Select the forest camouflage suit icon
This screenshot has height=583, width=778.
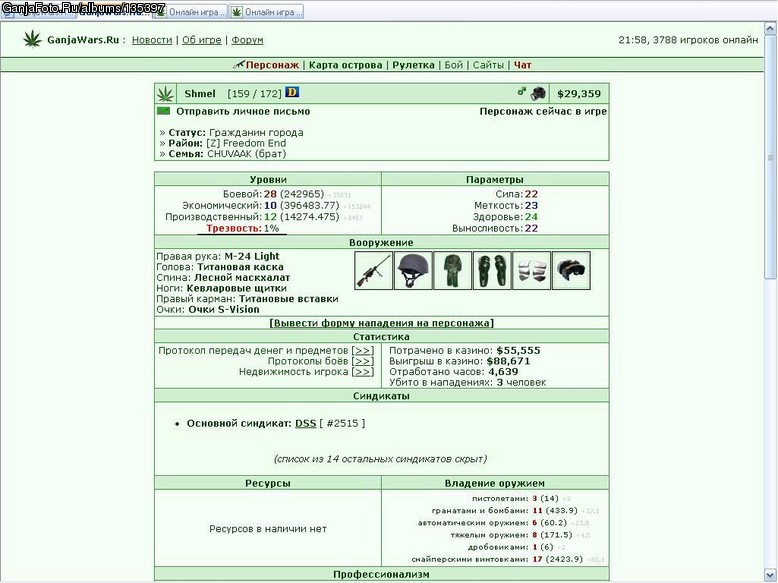[453, 270]
